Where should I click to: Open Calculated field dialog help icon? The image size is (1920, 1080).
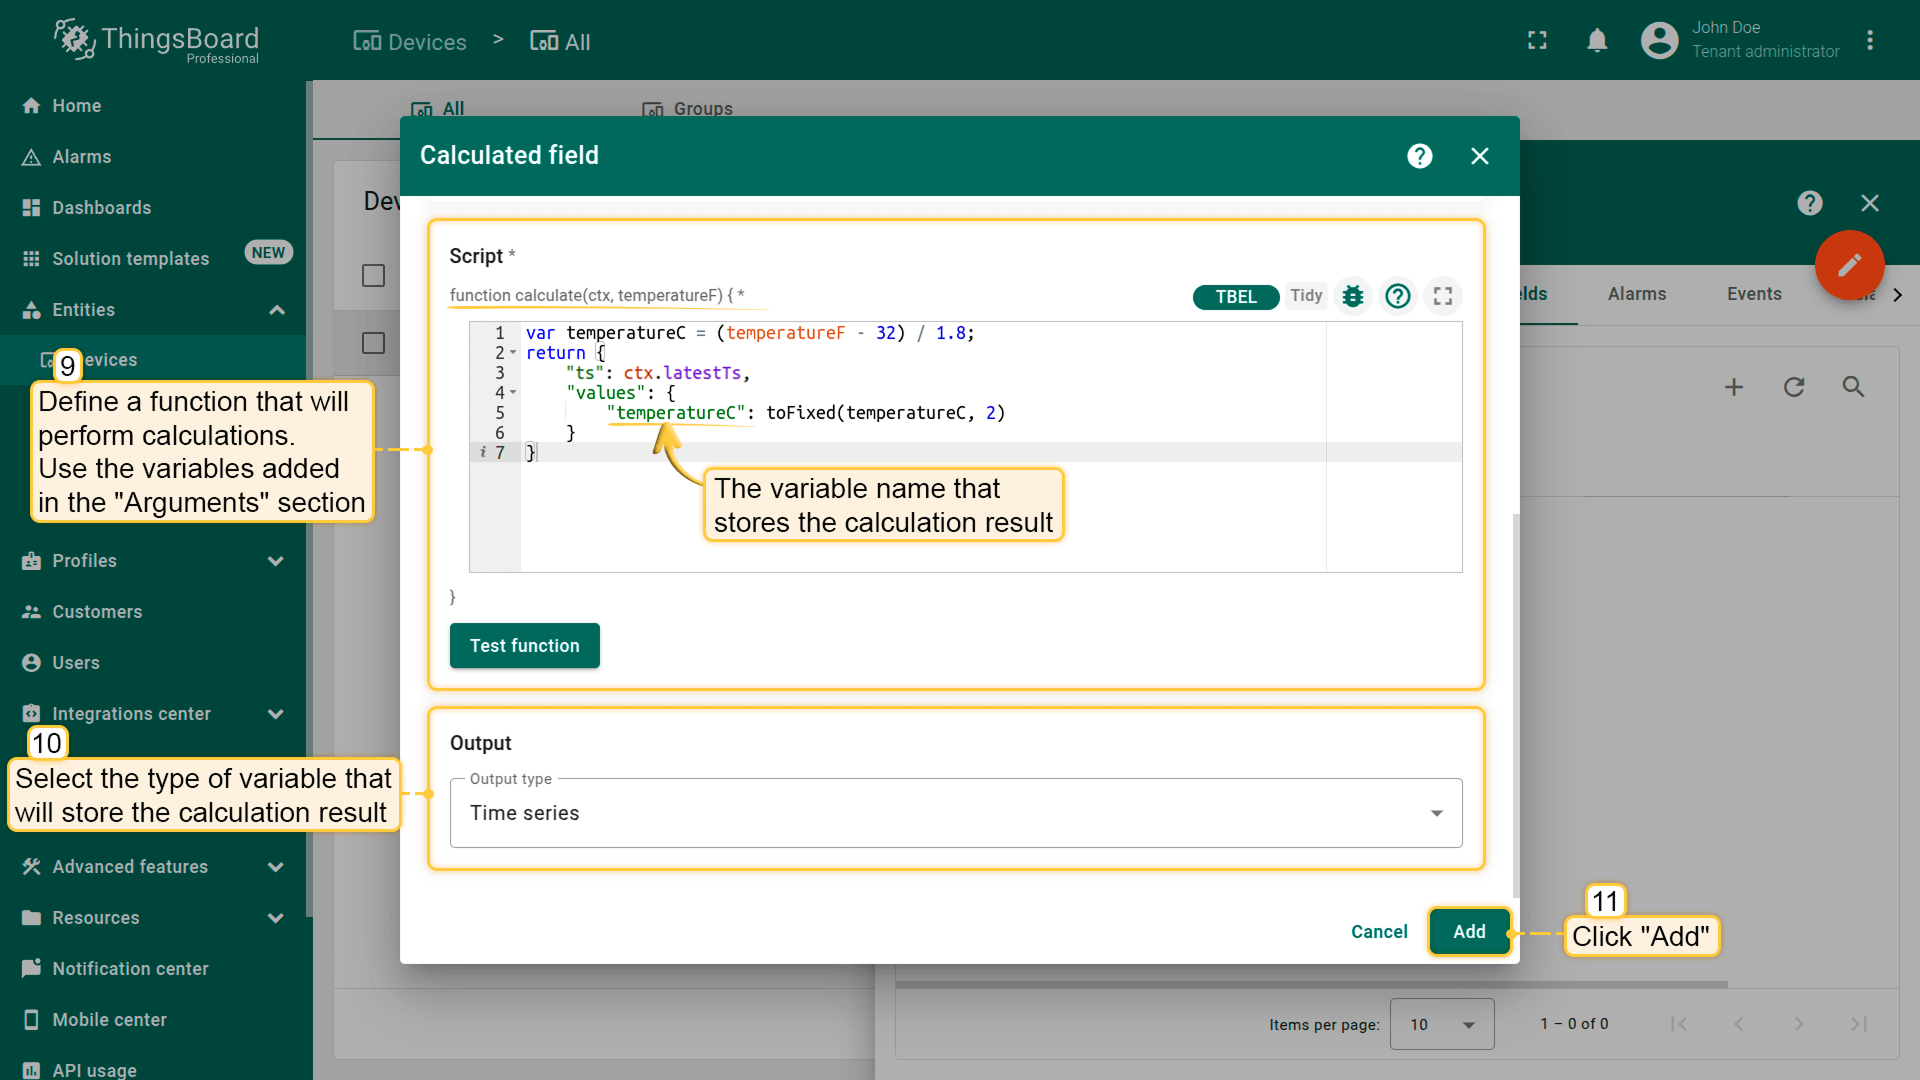1419,156
